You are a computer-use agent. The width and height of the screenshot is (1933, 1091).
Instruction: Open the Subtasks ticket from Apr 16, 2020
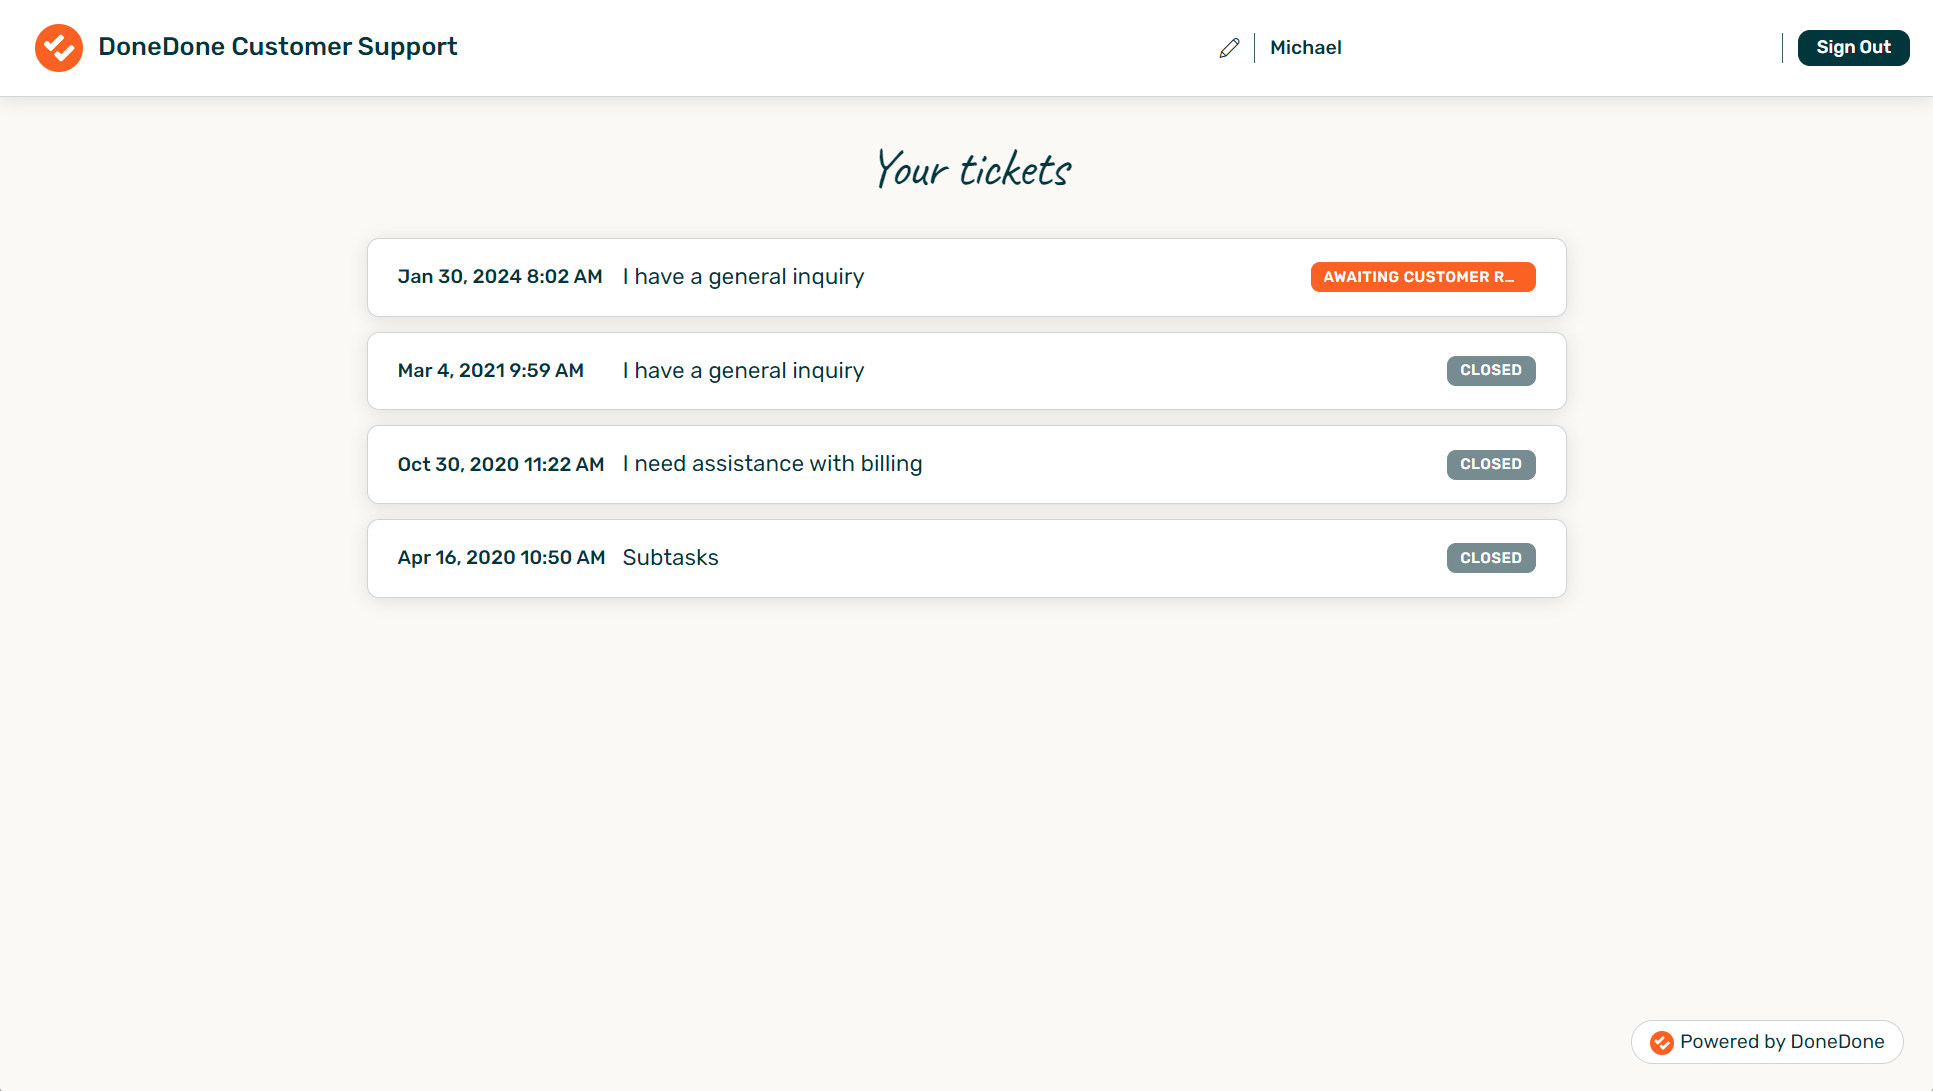point(966,558)
